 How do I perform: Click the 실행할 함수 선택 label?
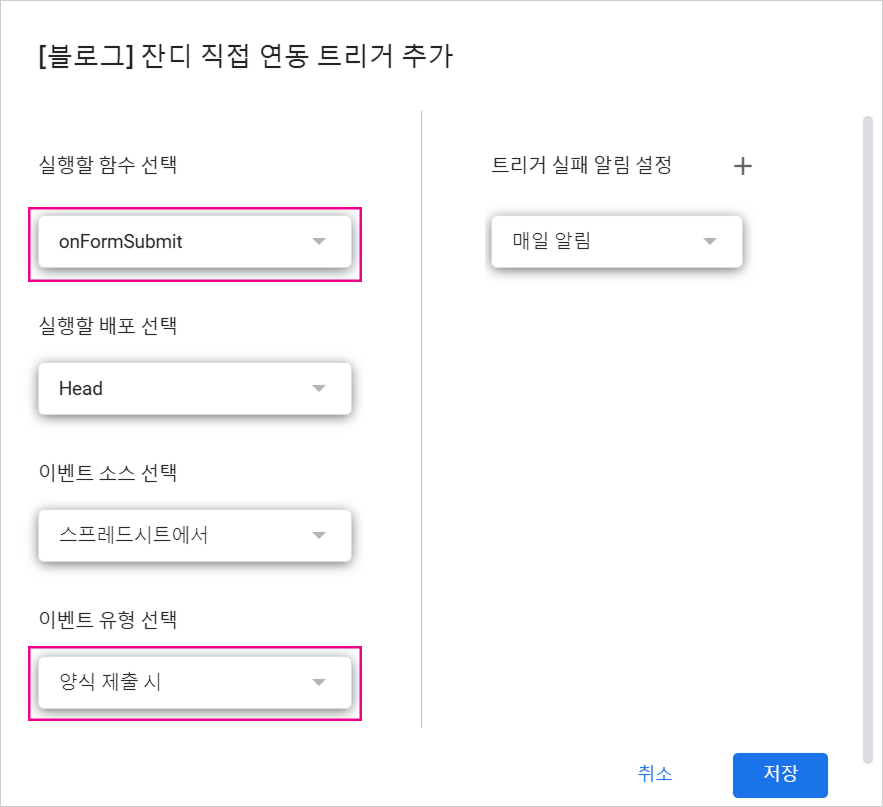[107, 164]
